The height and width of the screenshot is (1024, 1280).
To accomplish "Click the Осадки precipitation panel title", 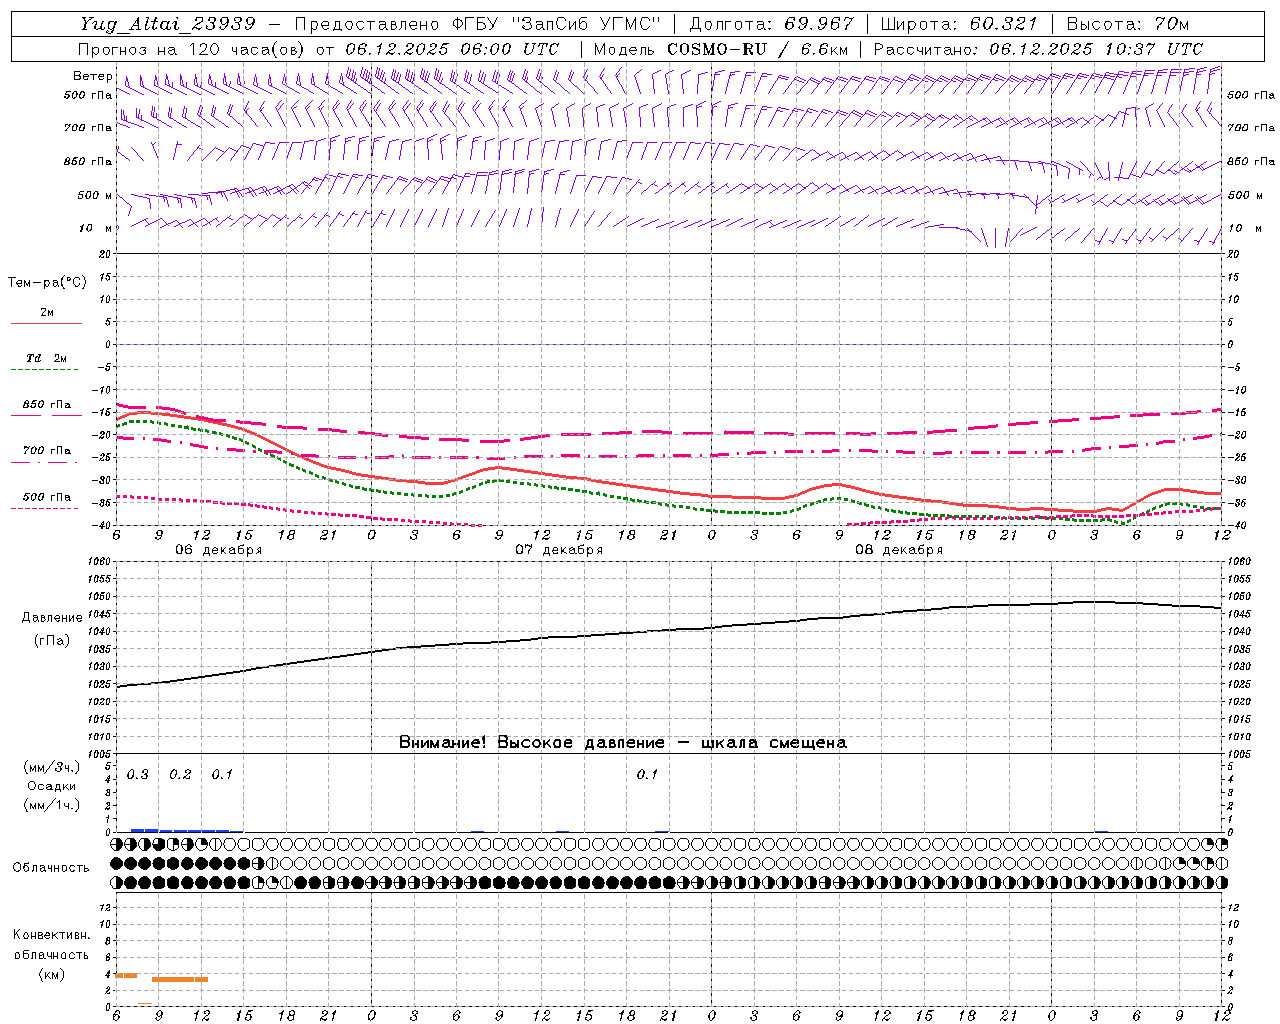I will (52, 787).
